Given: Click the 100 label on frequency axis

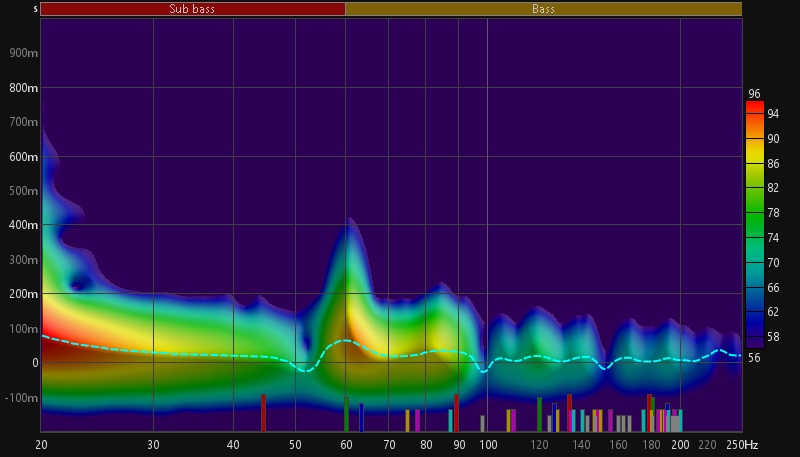Looking at the screenshot, I should [488, 445].
